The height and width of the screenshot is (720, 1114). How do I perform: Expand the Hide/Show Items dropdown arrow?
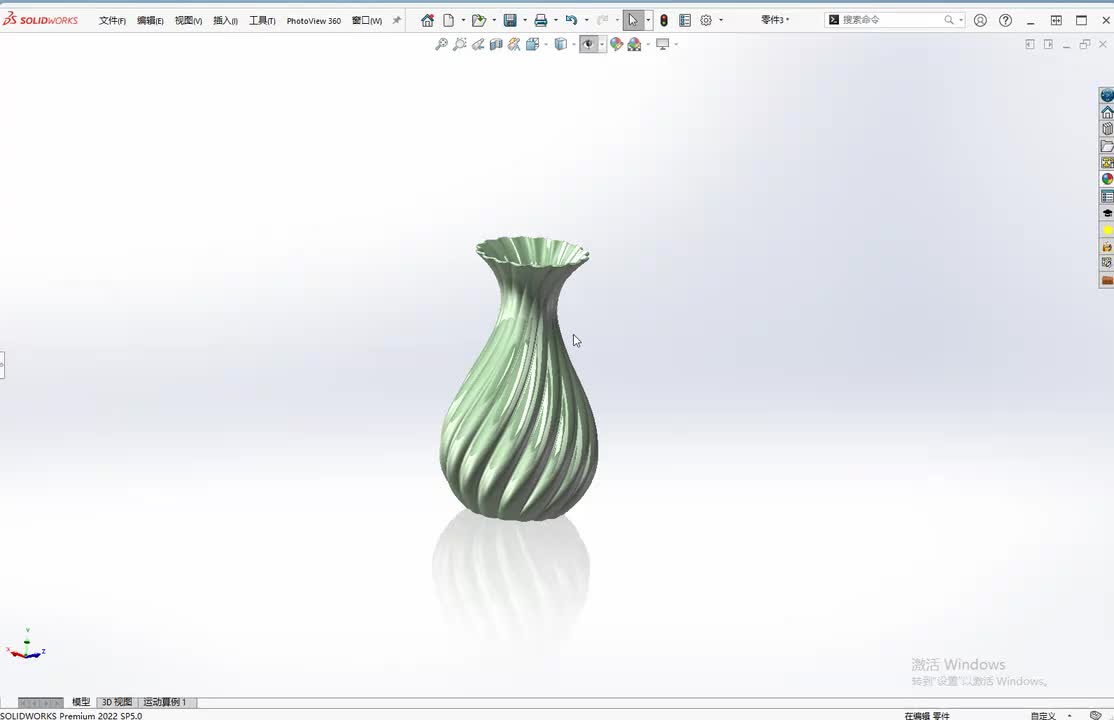[602, 44]
